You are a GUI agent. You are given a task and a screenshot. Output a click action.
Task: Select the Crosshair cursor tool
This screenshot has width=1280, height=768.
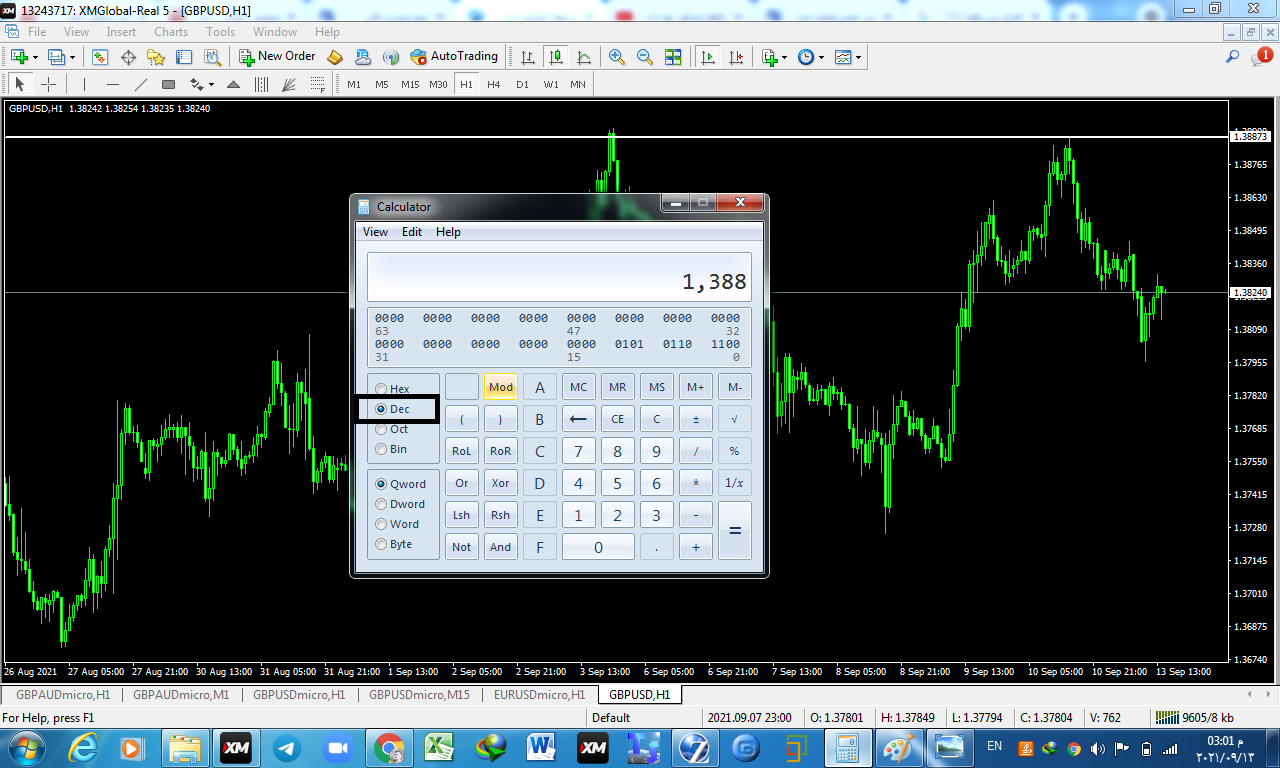[48, 84]
